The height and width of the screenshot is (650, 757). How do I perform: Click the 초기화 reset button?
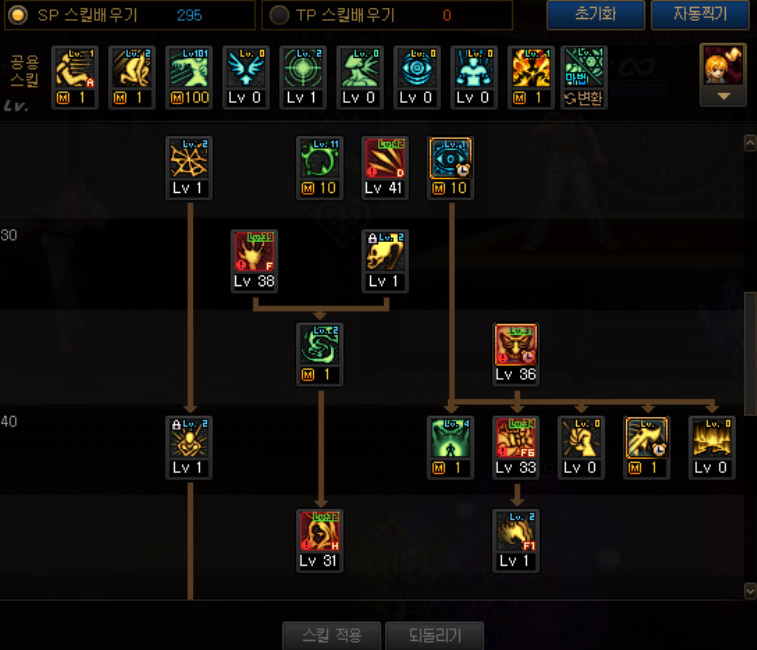click(x=595, y=14)
